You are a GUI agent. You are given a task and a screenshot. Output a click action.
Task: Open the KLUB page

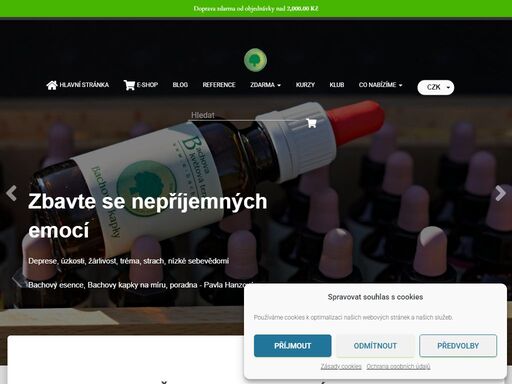point(337,85)
